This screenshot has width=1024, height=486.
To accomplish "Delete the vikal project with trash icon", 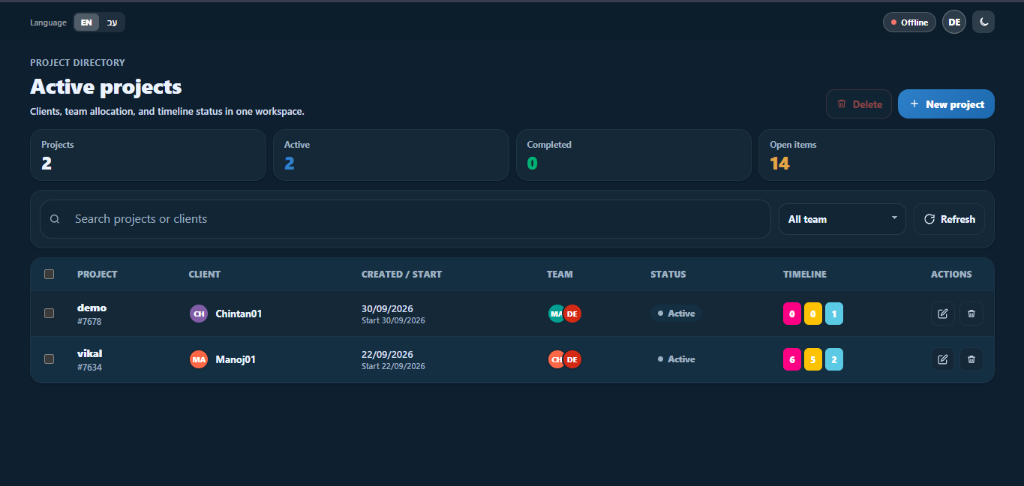I will [971, 359].
